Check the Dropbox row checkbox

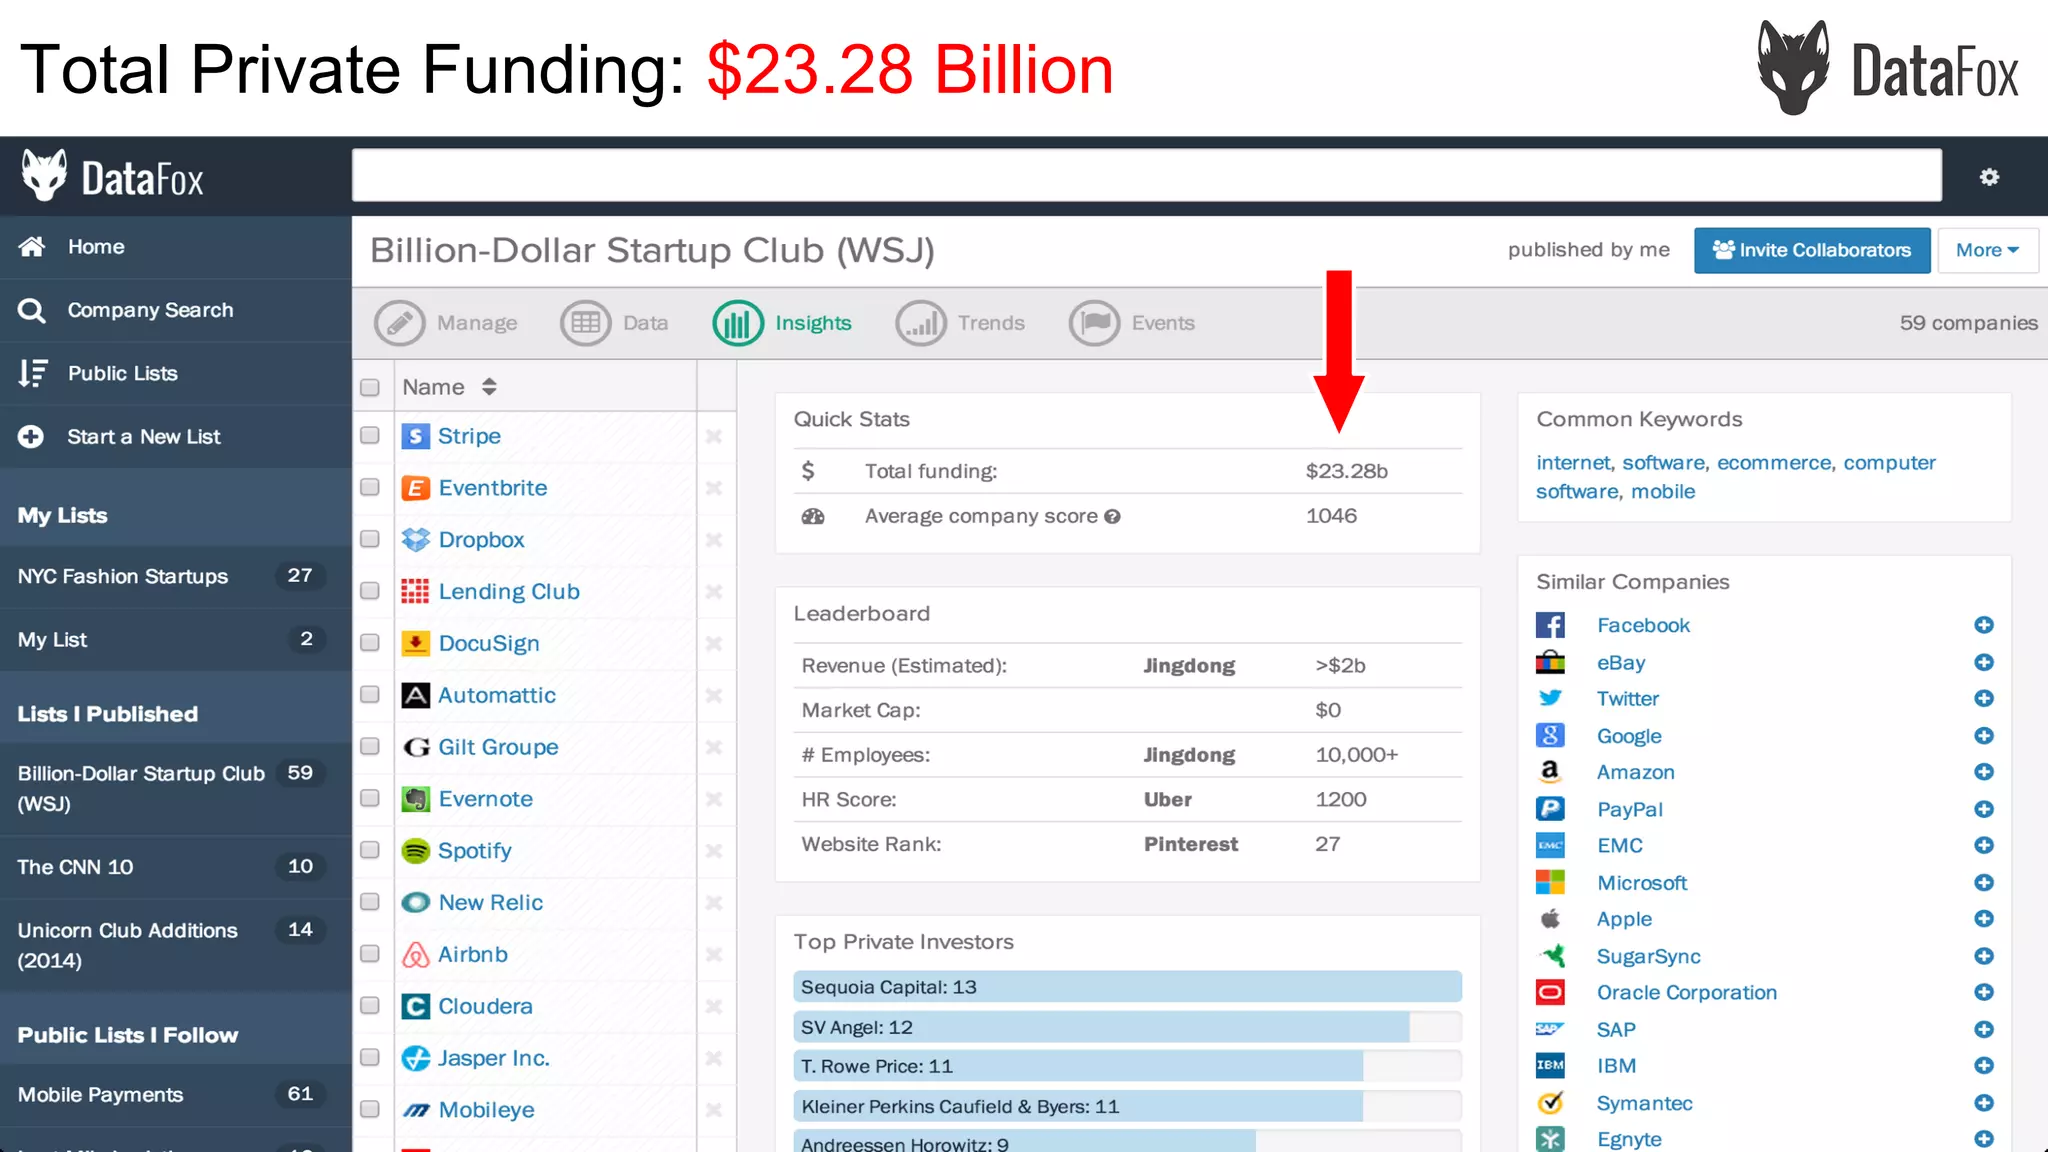click(370, 539)
